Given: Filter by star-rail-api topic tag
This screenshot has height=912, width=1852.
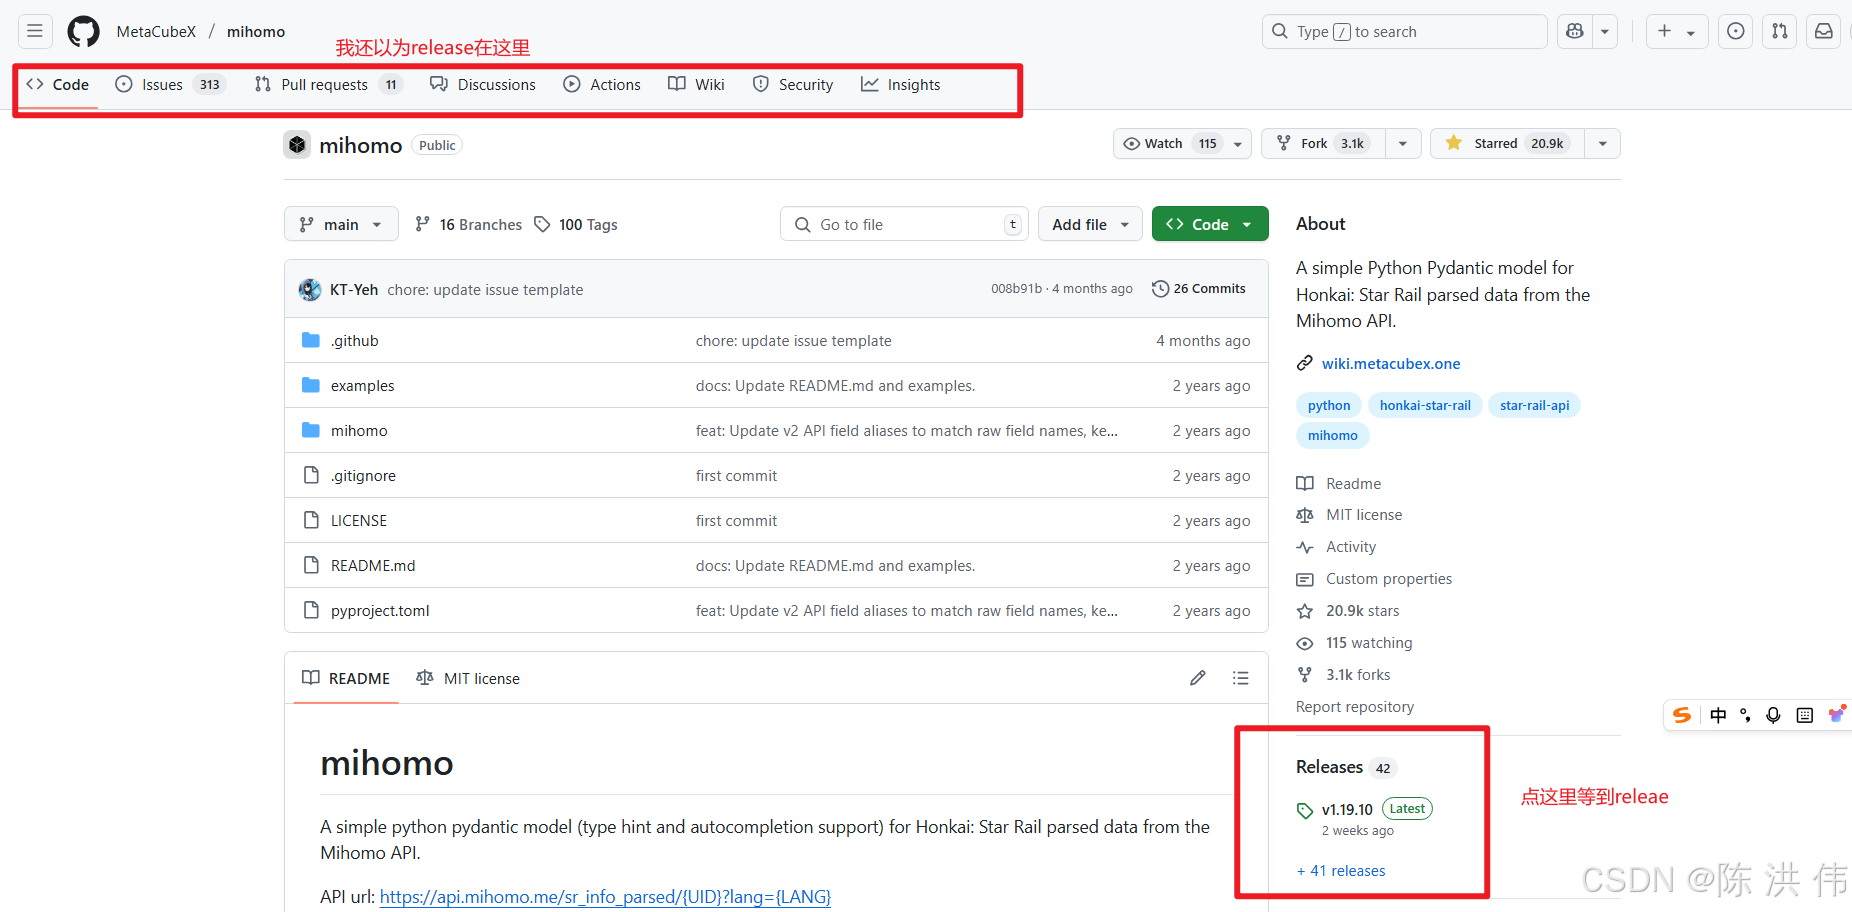Looking at the screenshot, I should (x=1535, y=405).
